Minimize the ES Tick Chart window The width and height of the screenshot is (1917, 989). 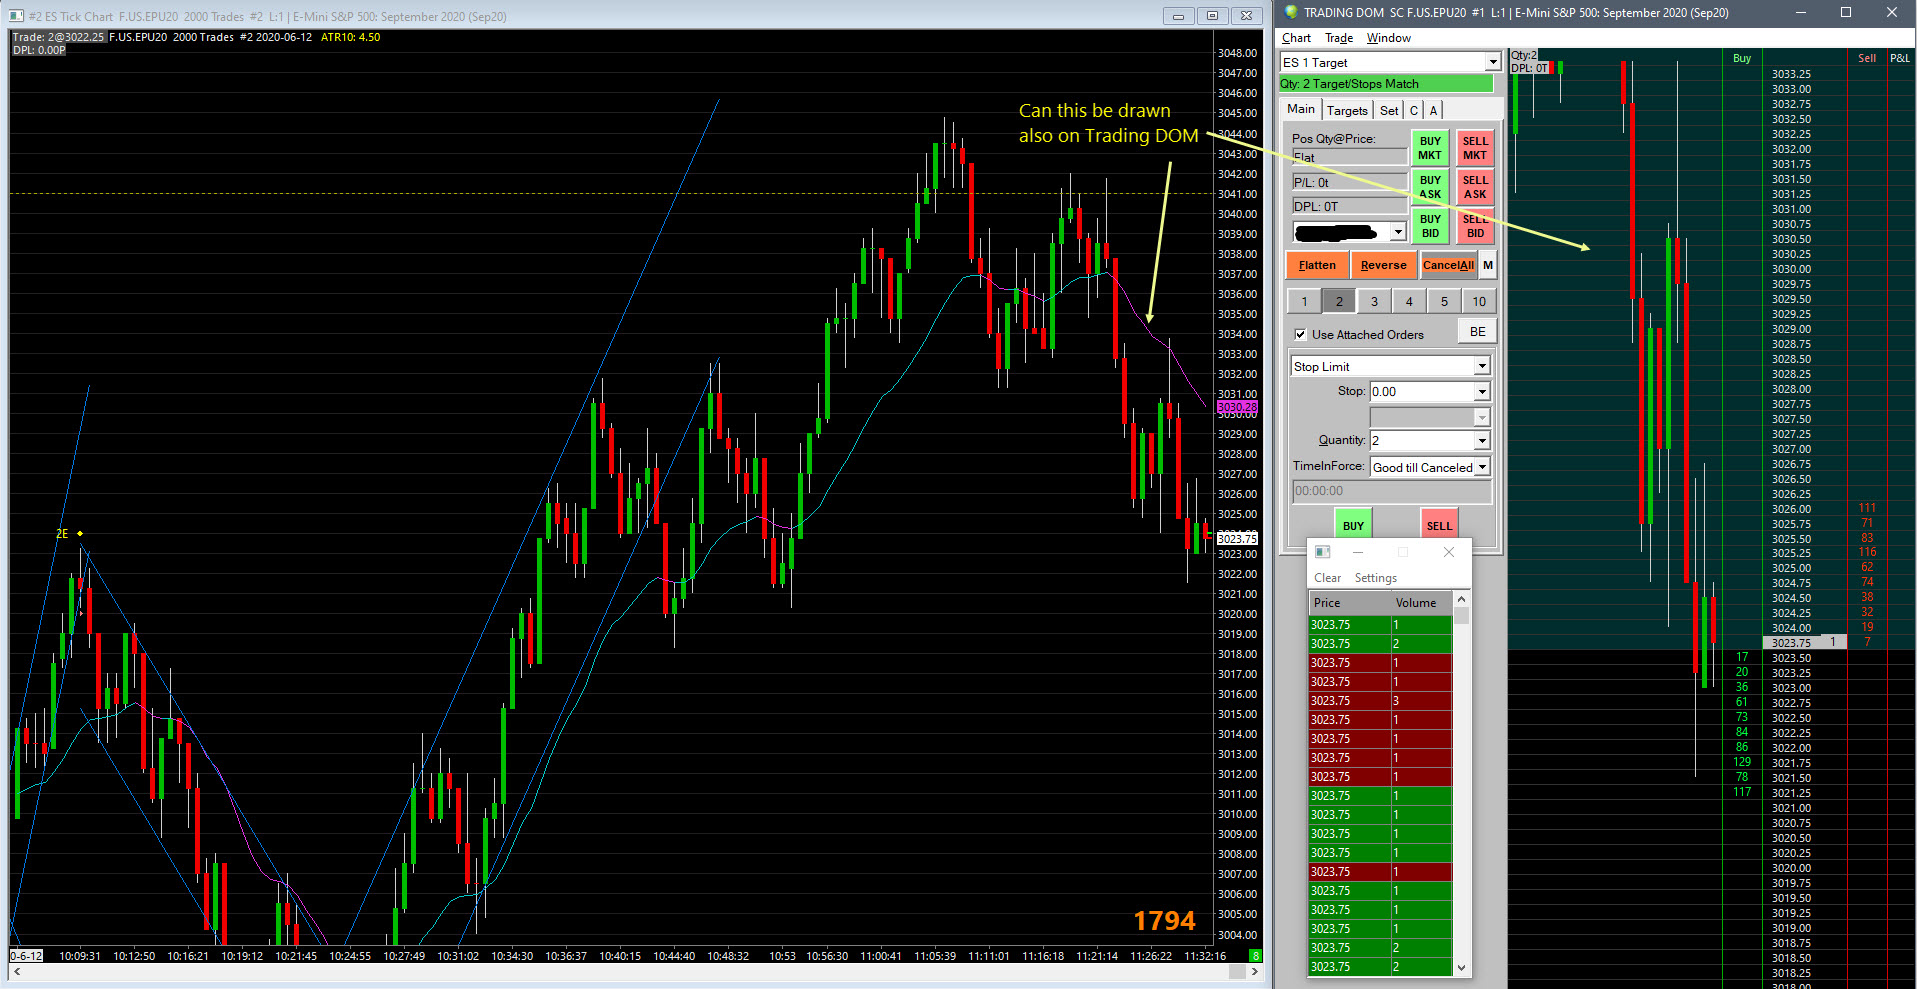click(1178, 16)
